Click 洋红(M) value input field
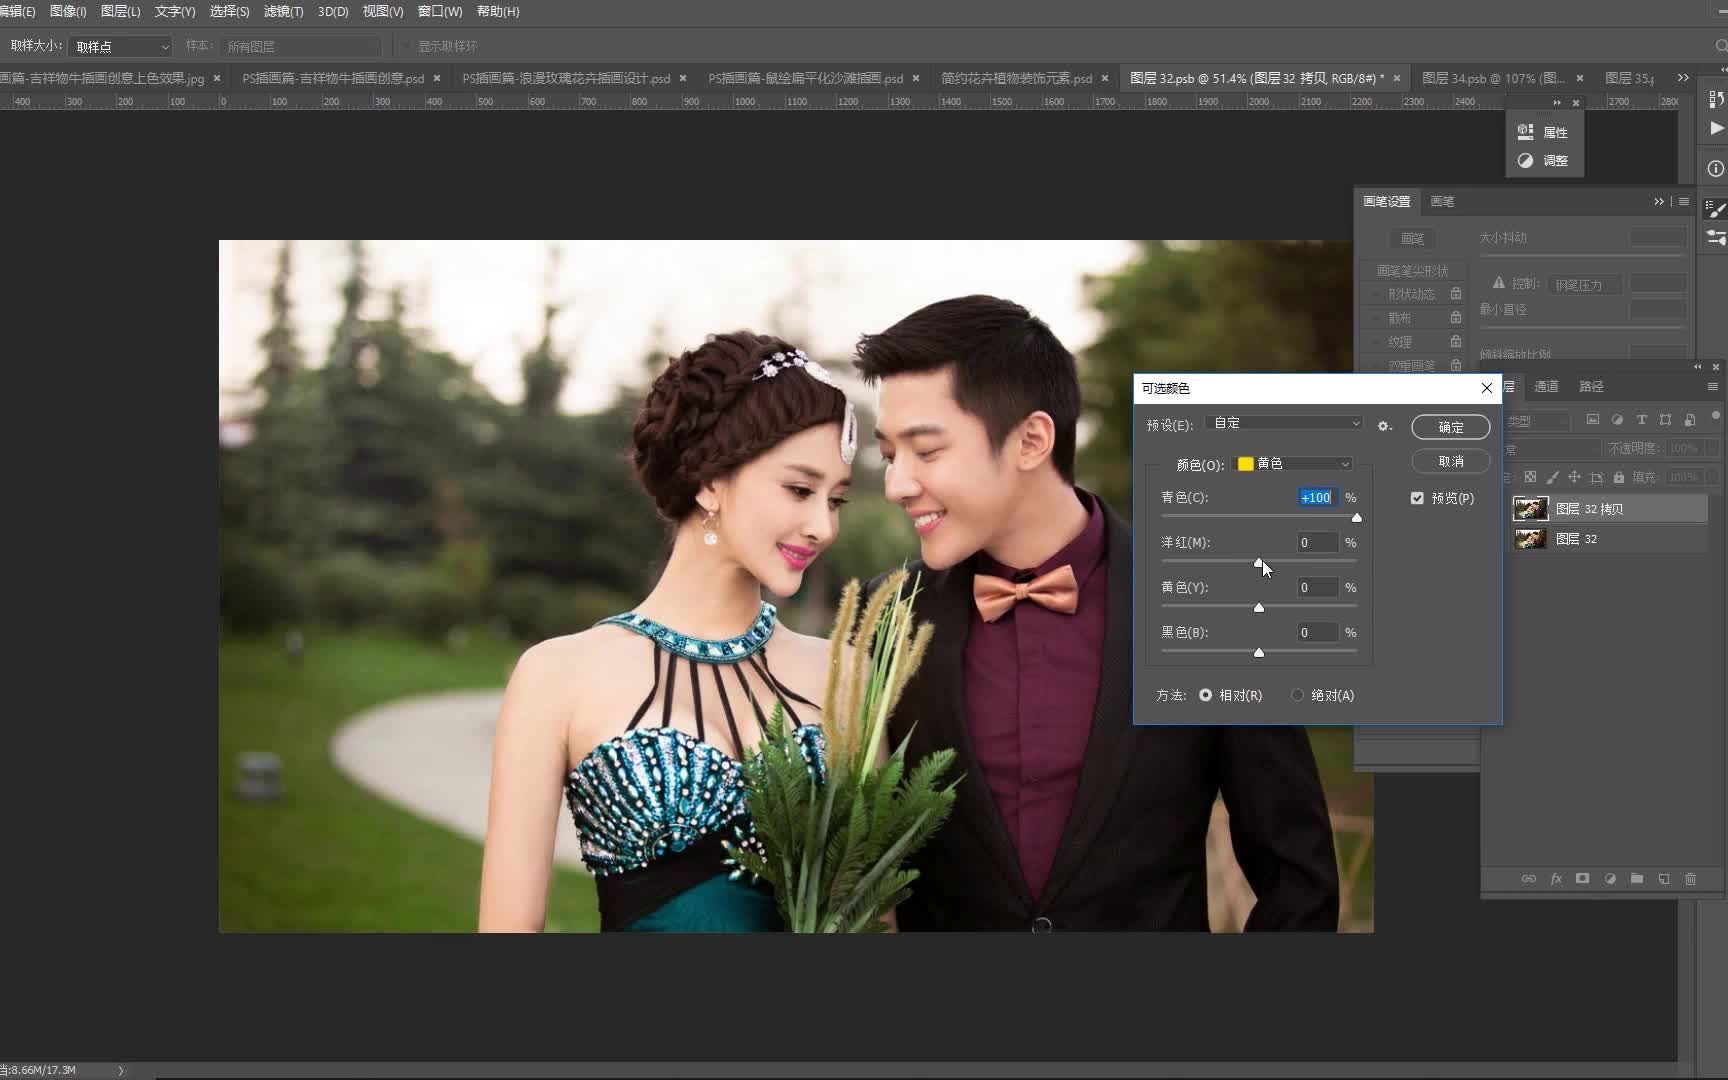The height and width of the screenshot is (1080, 1728). [x=1317, y=542]
